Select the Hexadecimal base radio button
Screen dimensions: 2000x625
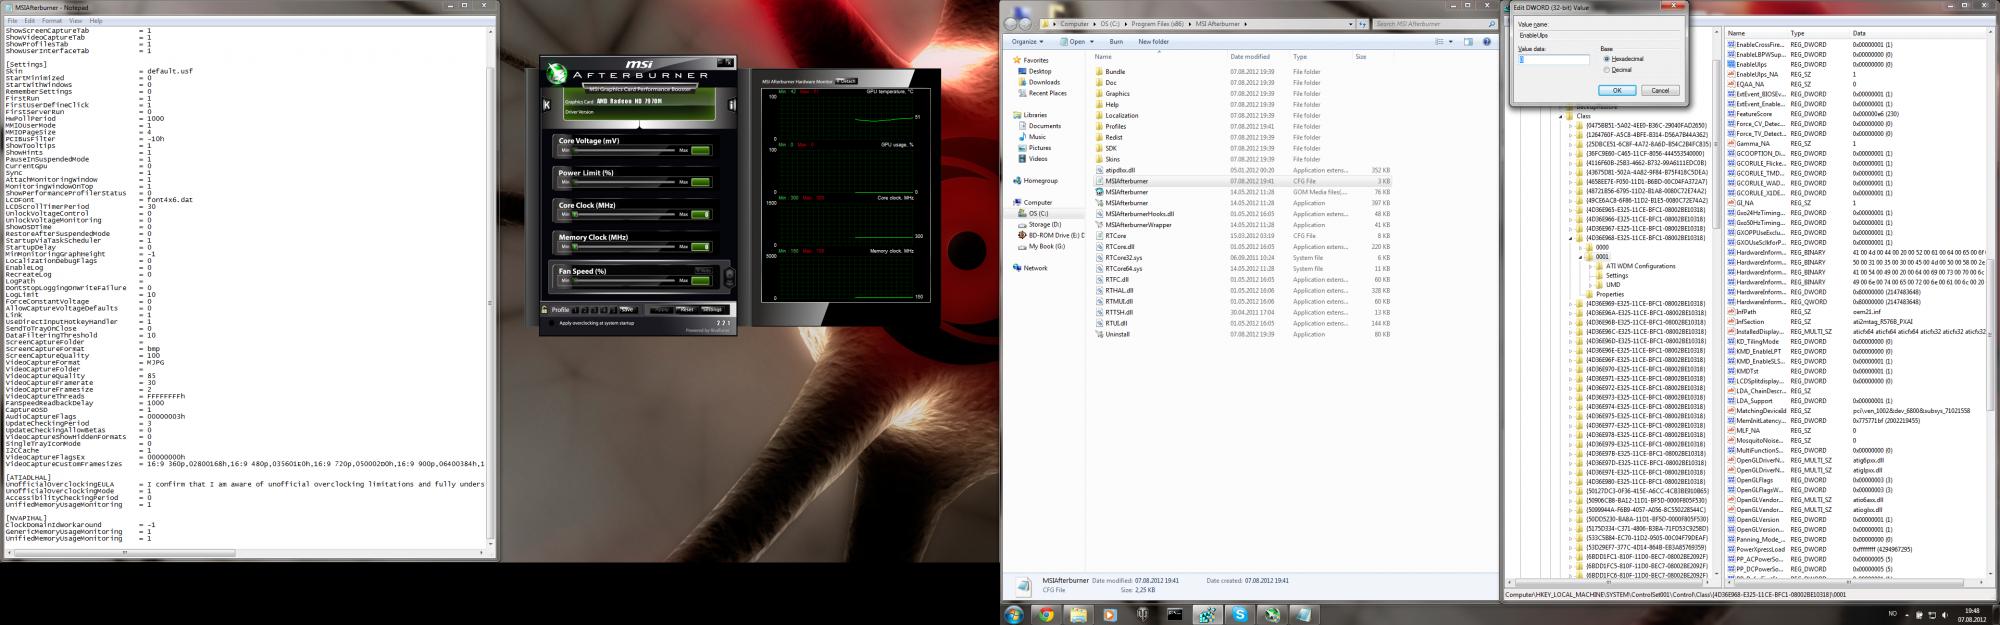1607,59
